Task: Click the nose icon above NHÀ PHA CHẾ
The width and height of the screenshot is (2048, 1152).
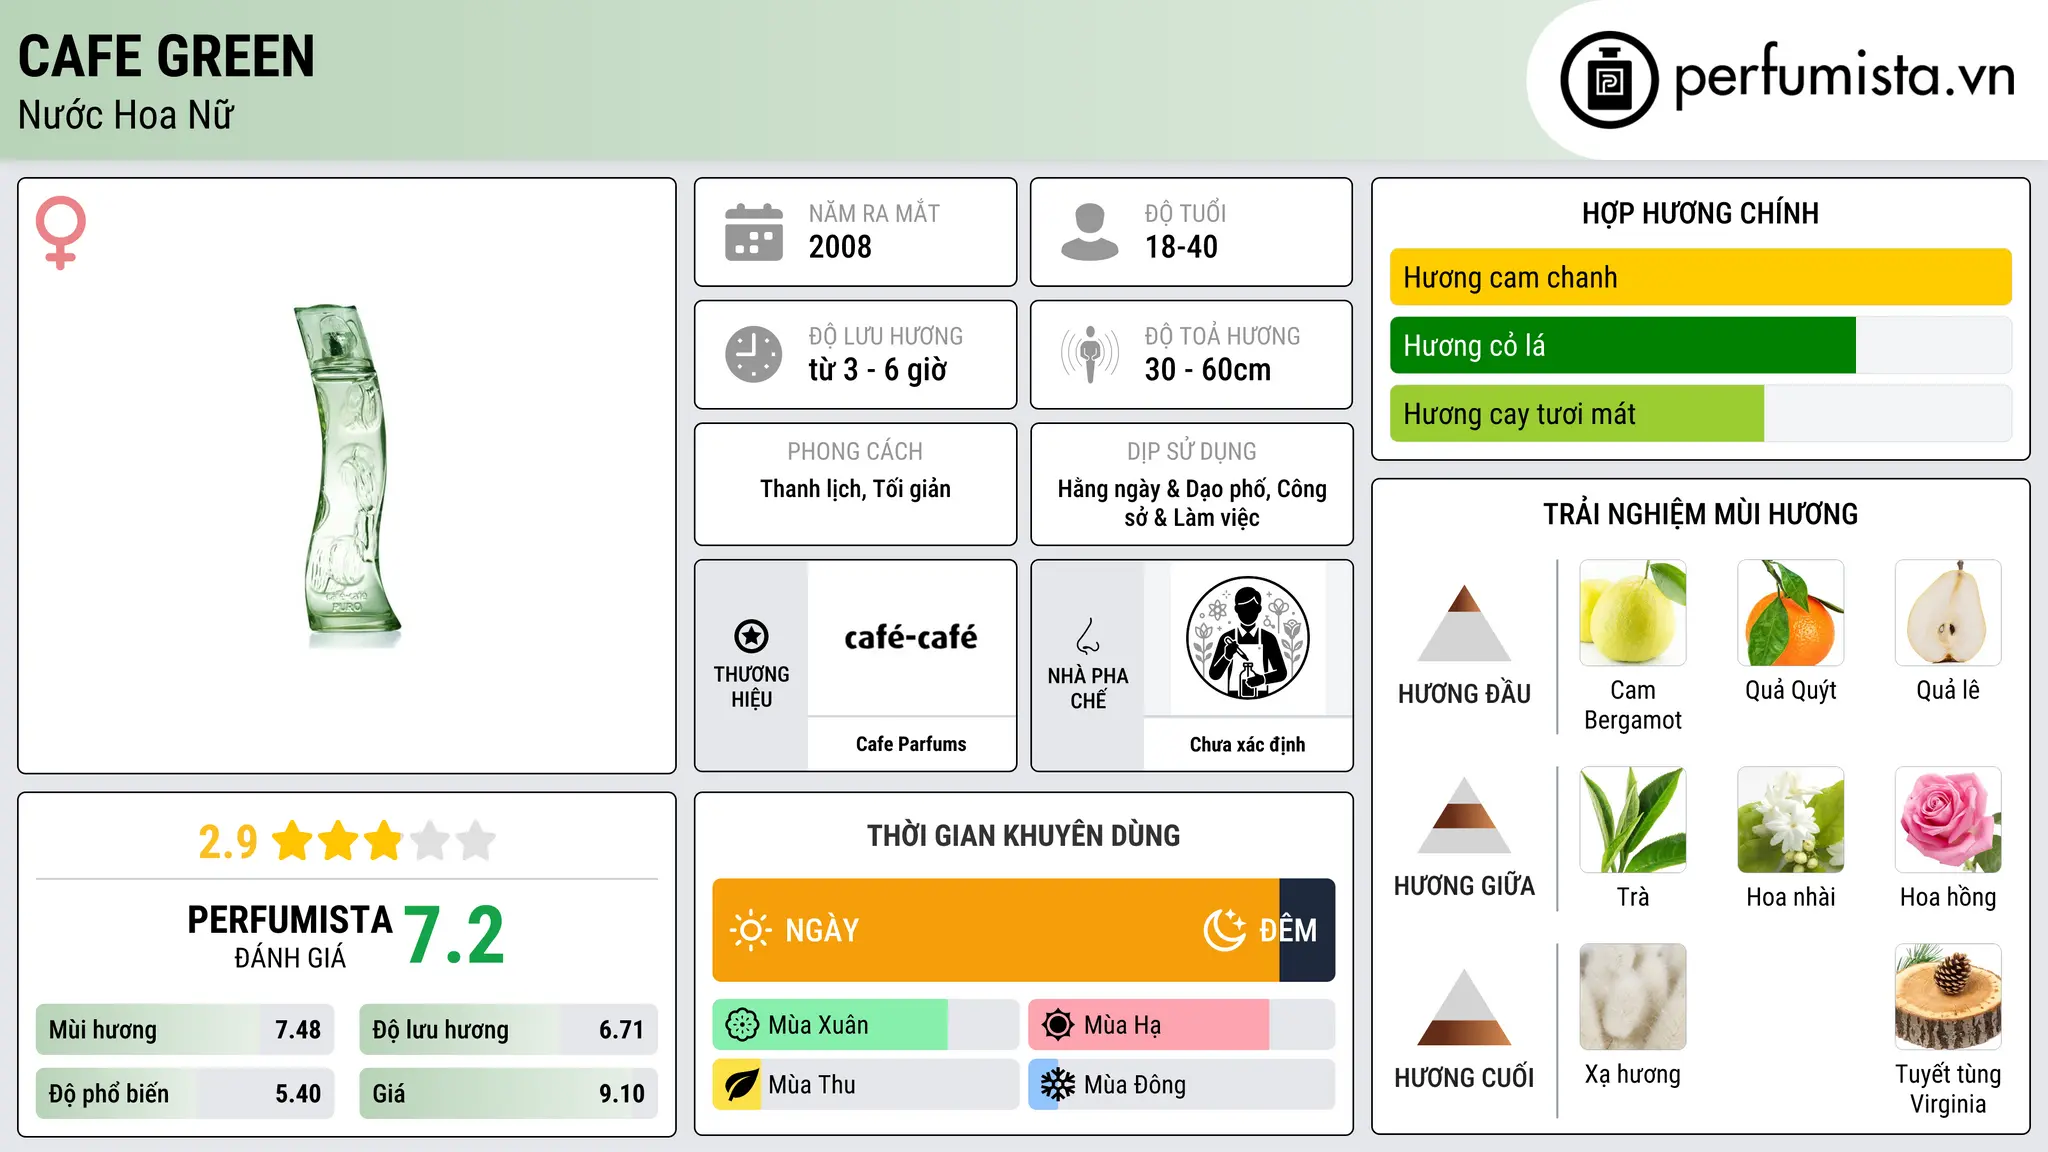Action: tap(1088, 636)
